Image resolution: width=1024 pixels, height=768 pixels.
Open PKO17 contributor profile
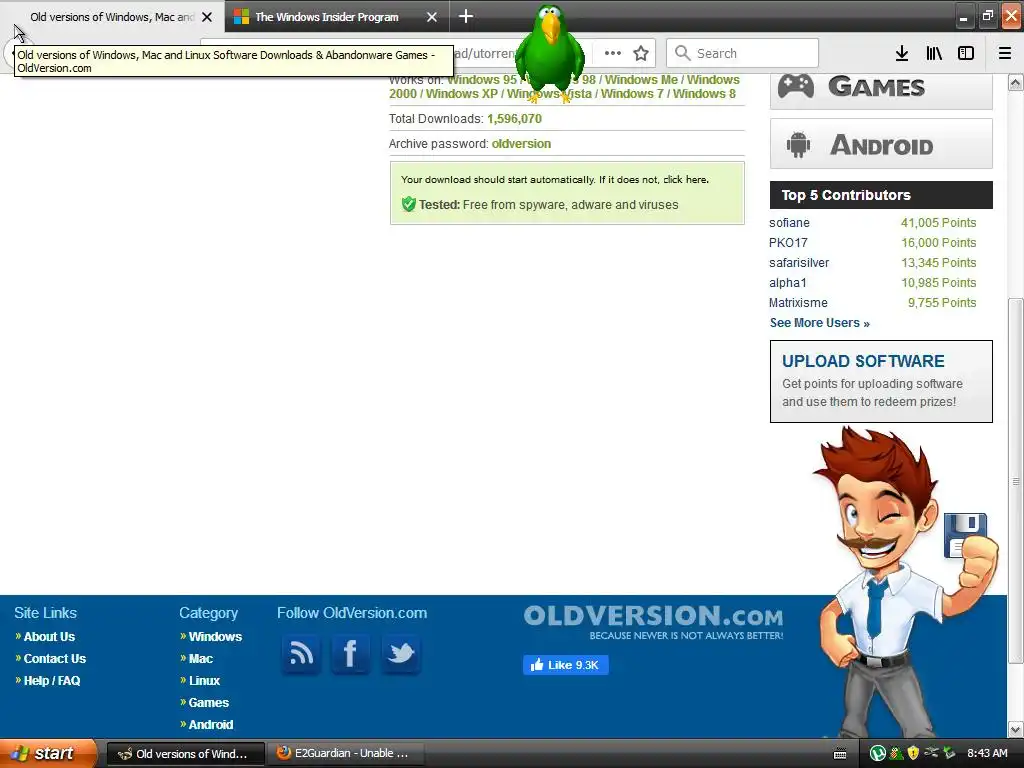coord(788,243)
